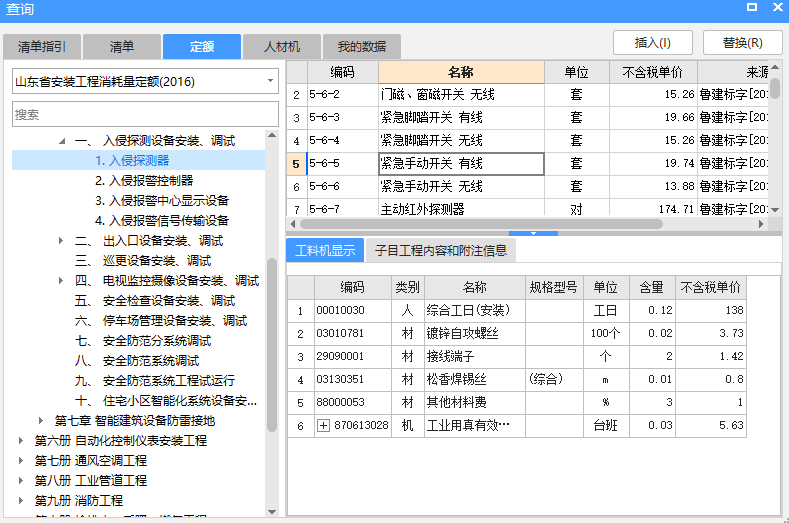
Task: Expand 第八册 工业管道工程
Action: click(x=21, y=480)
